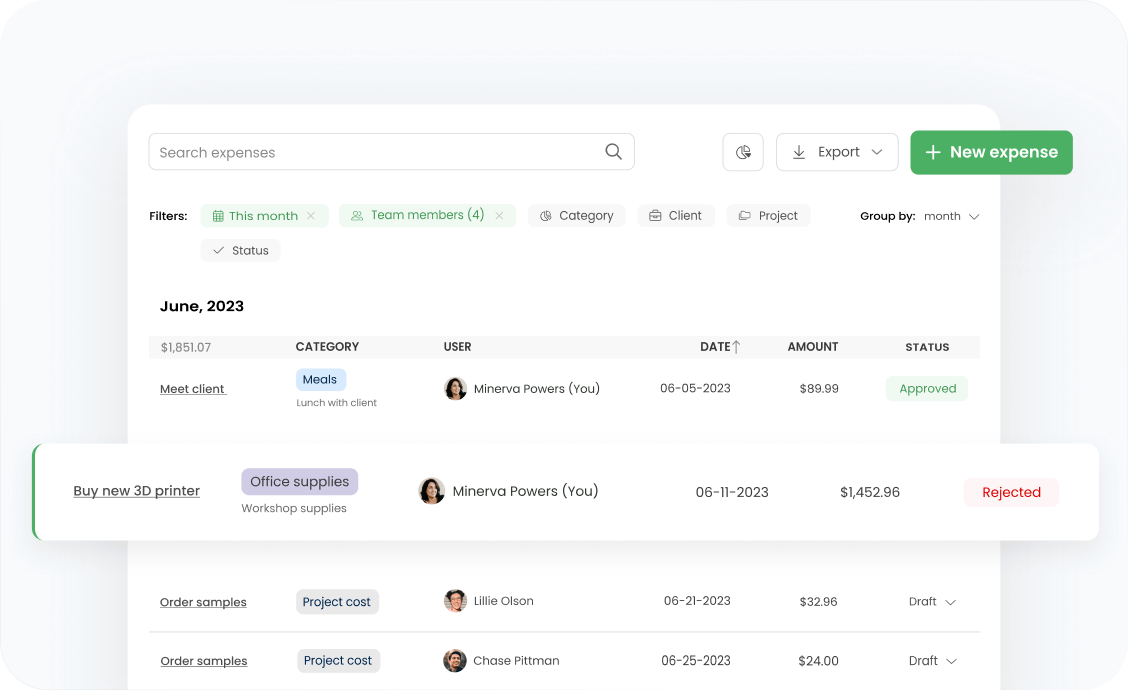Remove the This month filter

pos(311,216)
